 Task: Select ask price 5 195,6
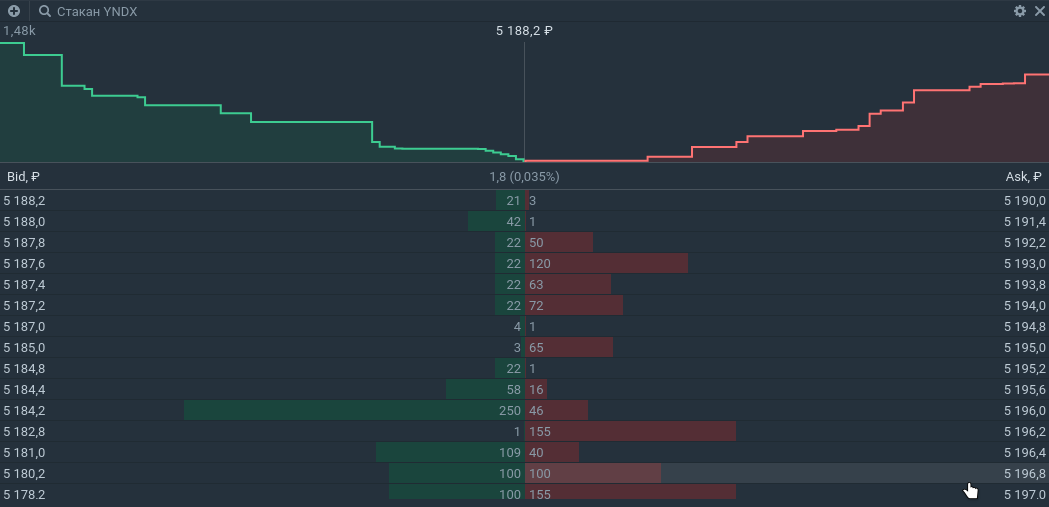point(1024,390)
